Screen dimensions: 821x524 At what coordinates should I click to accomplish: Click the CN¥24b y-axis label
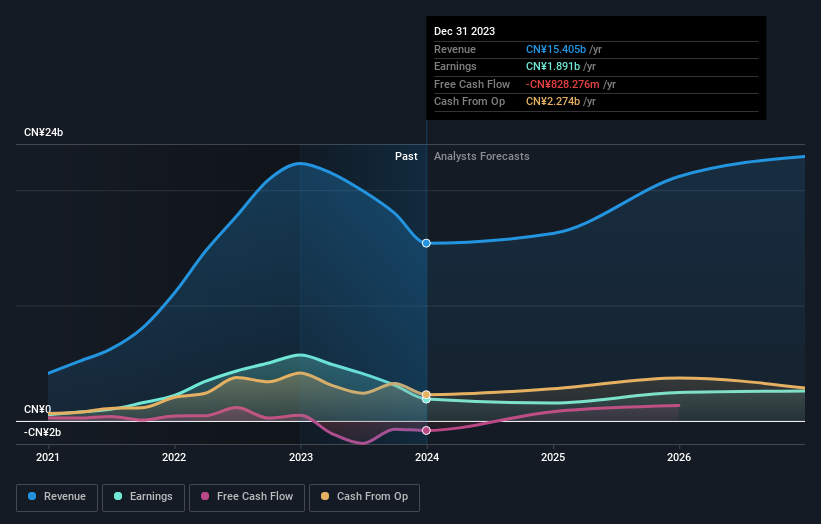[43, 132]
